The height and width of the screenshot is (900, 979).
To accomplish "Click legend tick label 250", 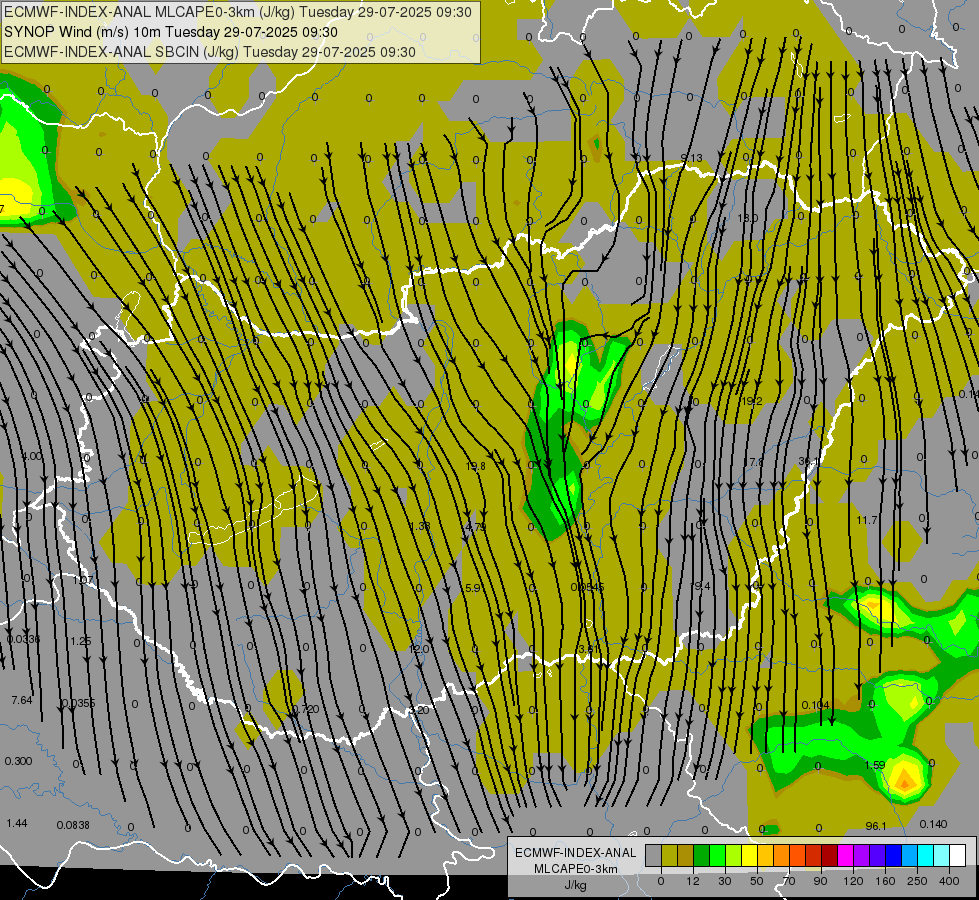I will (917, 881).
